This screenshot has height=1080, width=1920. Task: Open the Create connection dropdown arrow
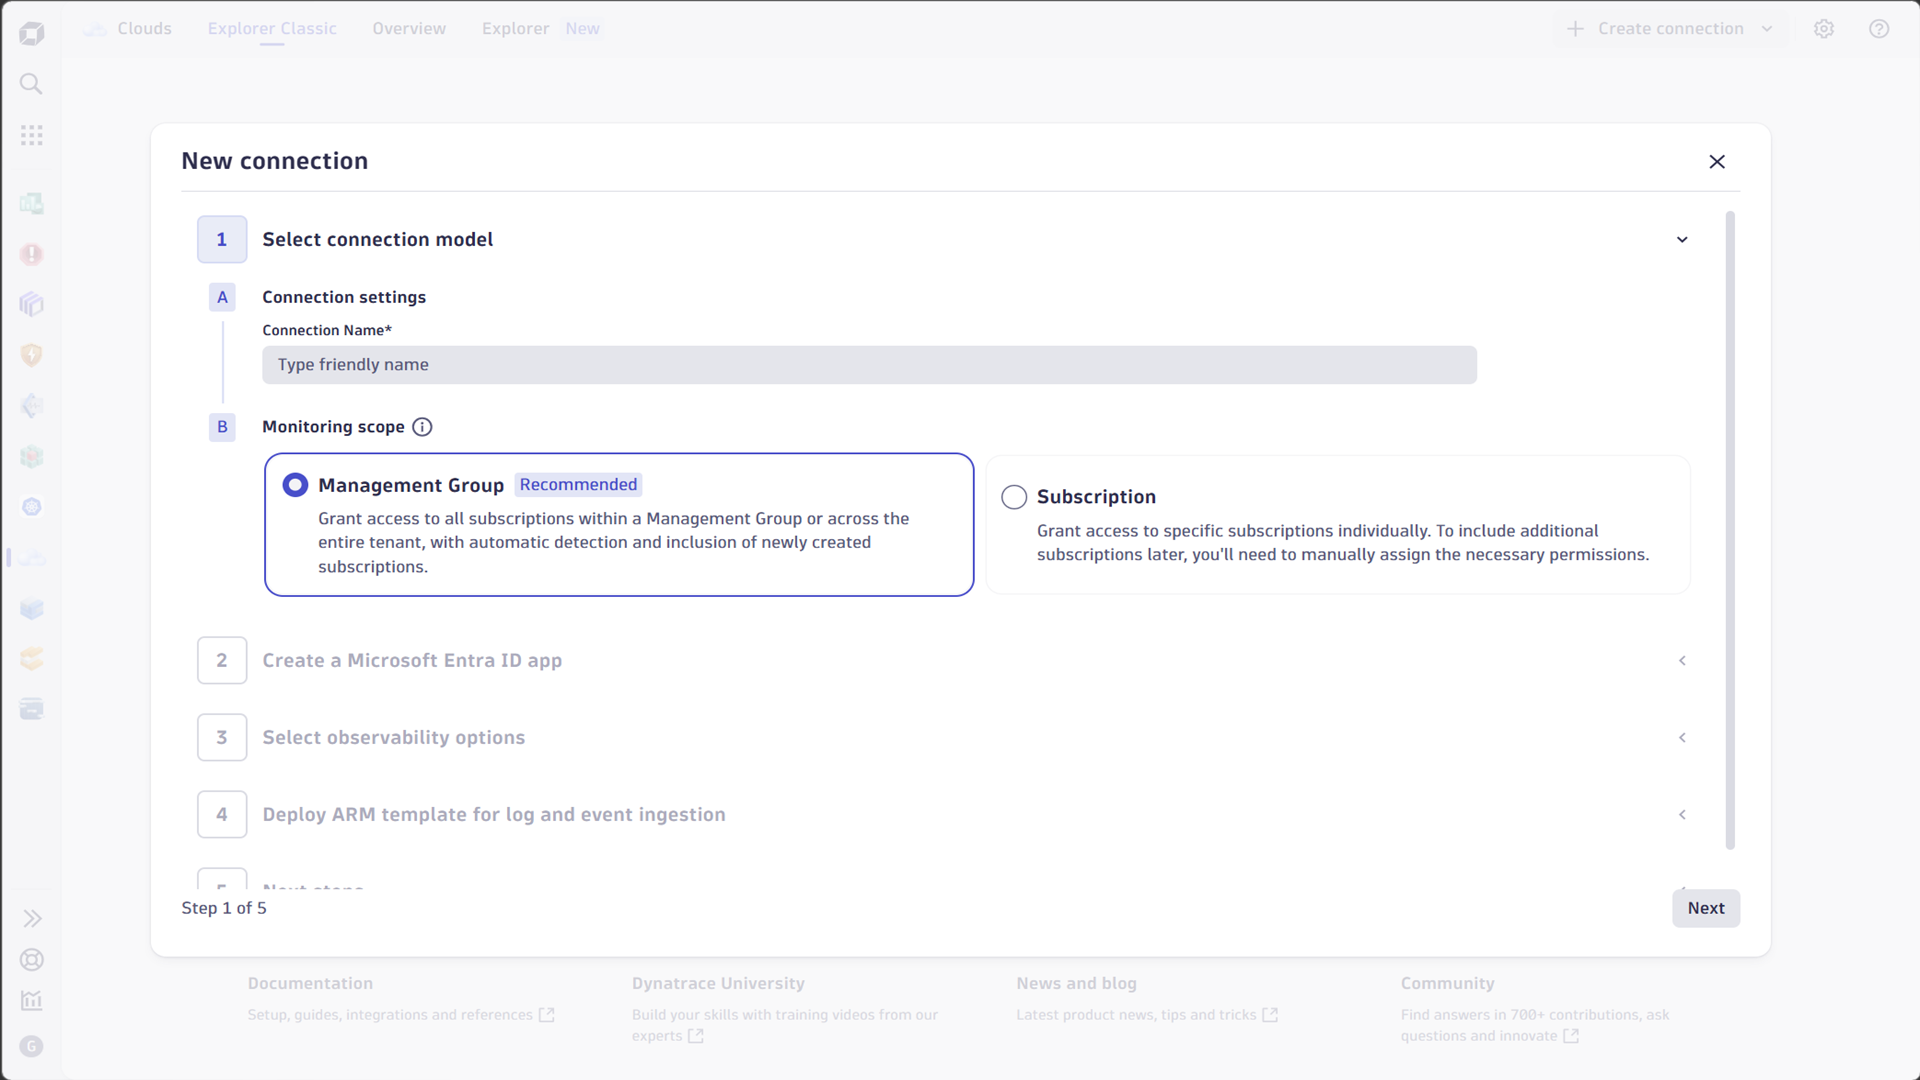1767,29
